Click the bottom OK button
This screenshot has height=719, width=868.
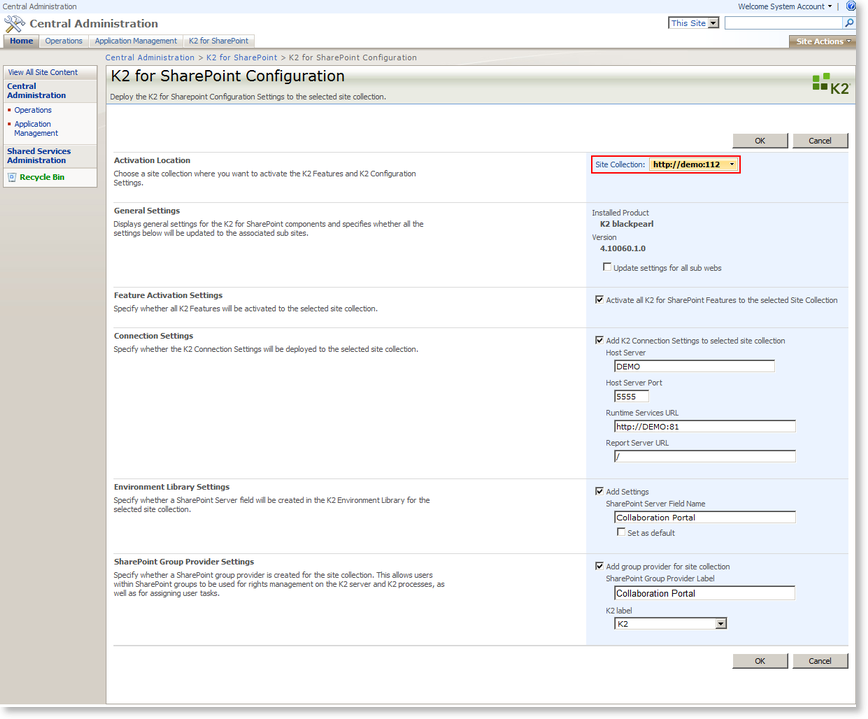coord(760,661)
